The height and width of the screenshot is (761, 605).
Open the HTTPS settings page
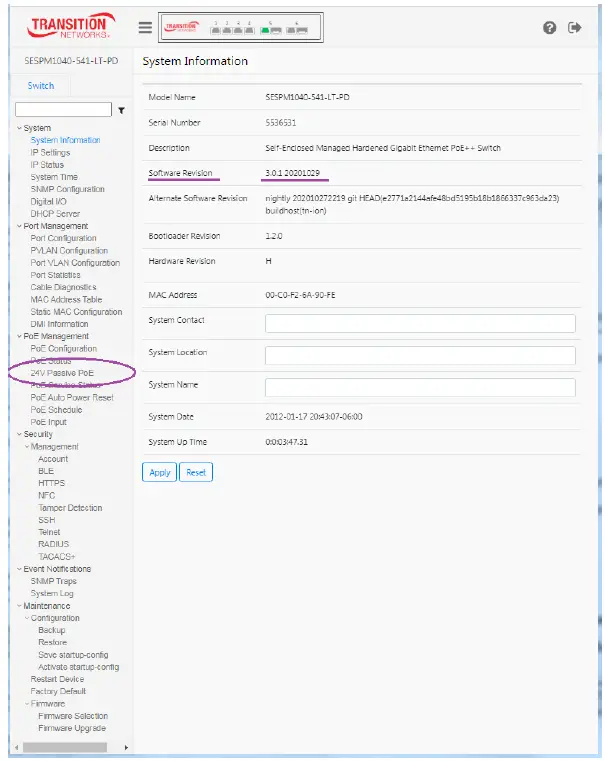point(51,483)
